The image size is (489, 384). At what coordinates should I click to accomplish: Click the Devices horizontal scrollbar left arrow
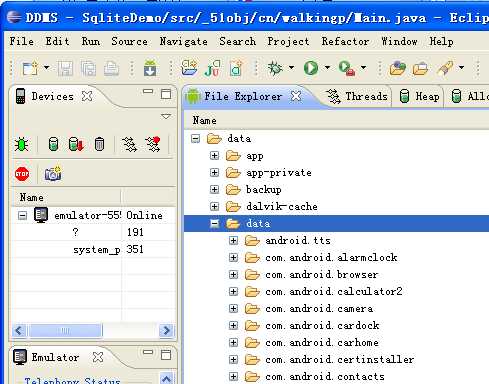tap(19, 331)
